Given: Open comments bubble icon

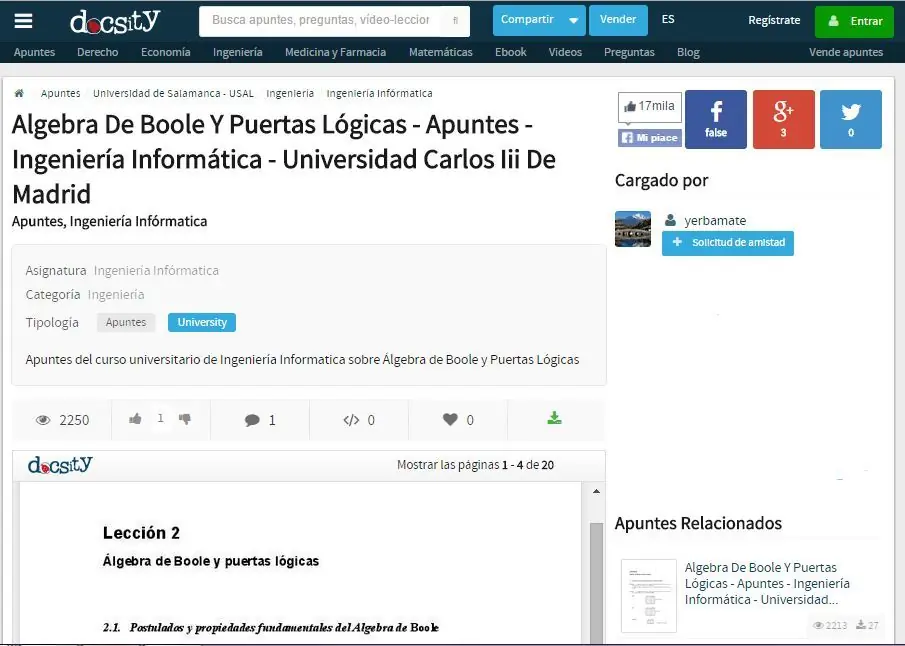Looking at the screenshot, I should click(x=252, y=420).
